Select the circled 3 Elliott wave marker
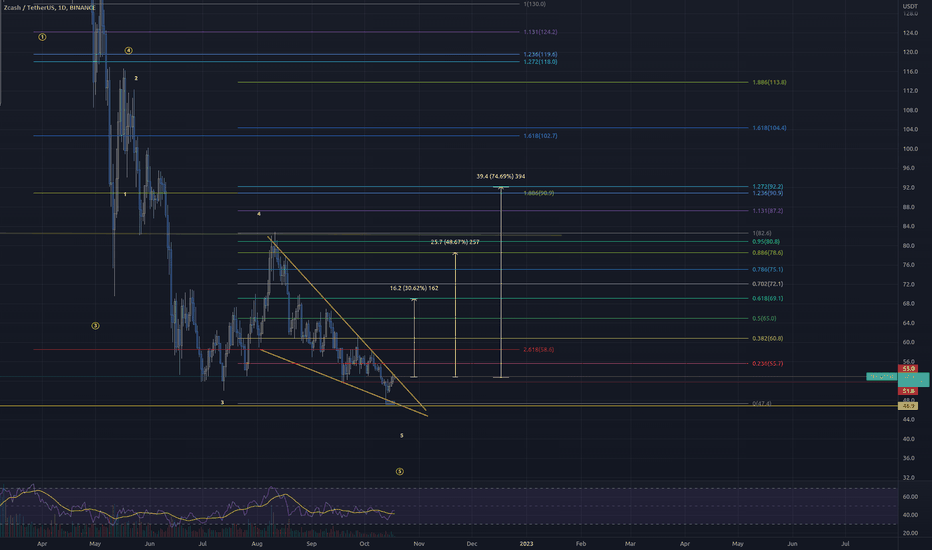 95,326
